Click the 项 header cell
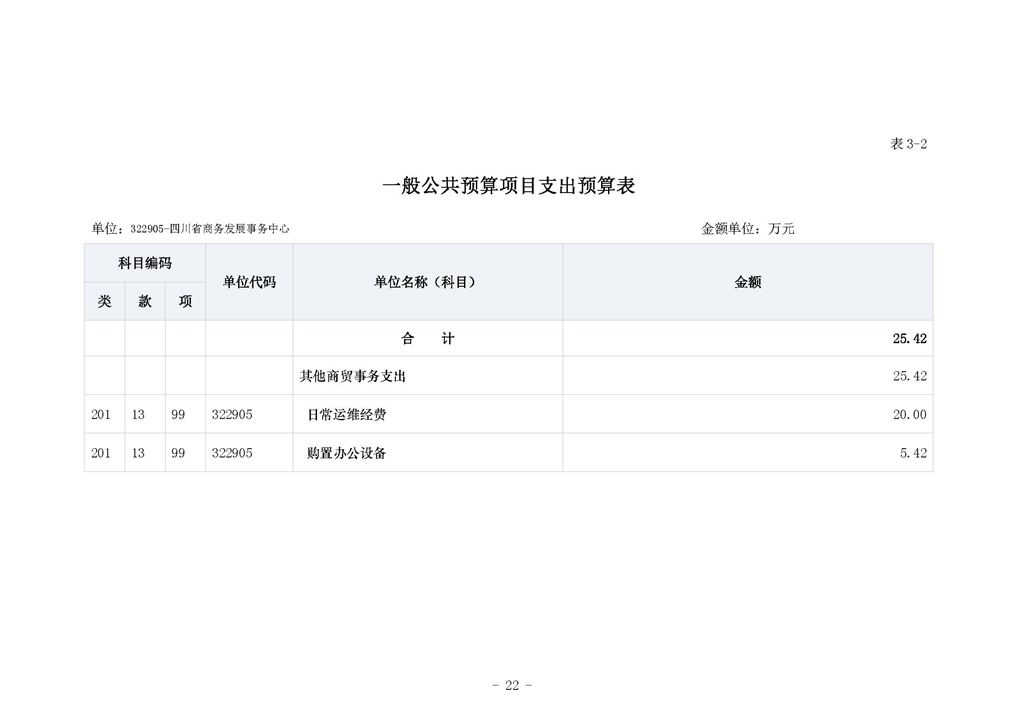The width and height of the screenshot is (1024, 724). [184, 300]
